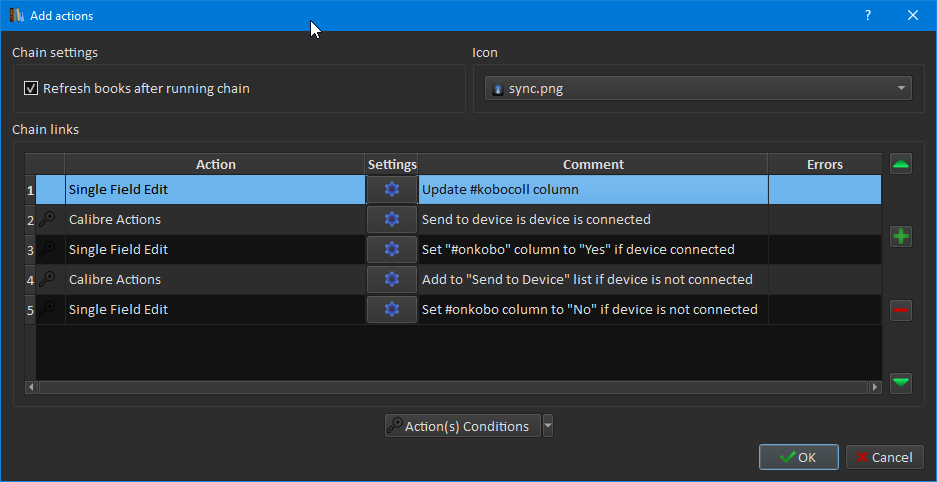Viewport: 937px width, 482px height.
Task: Open the sync.png icon dropdown
Action: click(x=698, y=89)
